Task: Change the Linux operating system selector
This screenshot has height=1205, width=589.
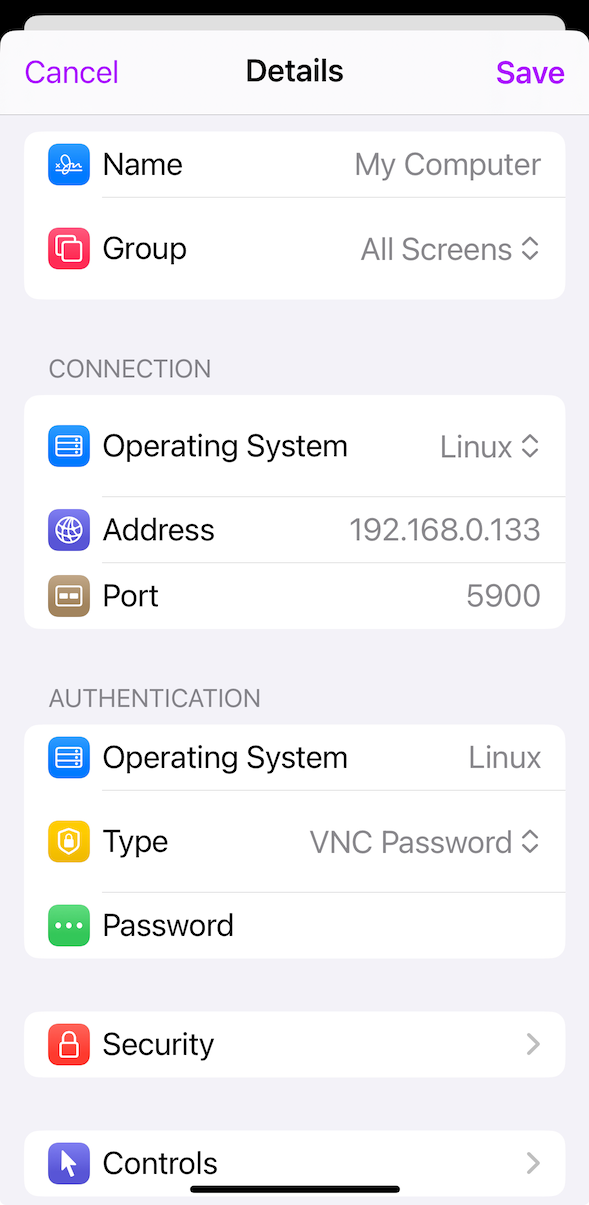Action: [x=490, y=447]
